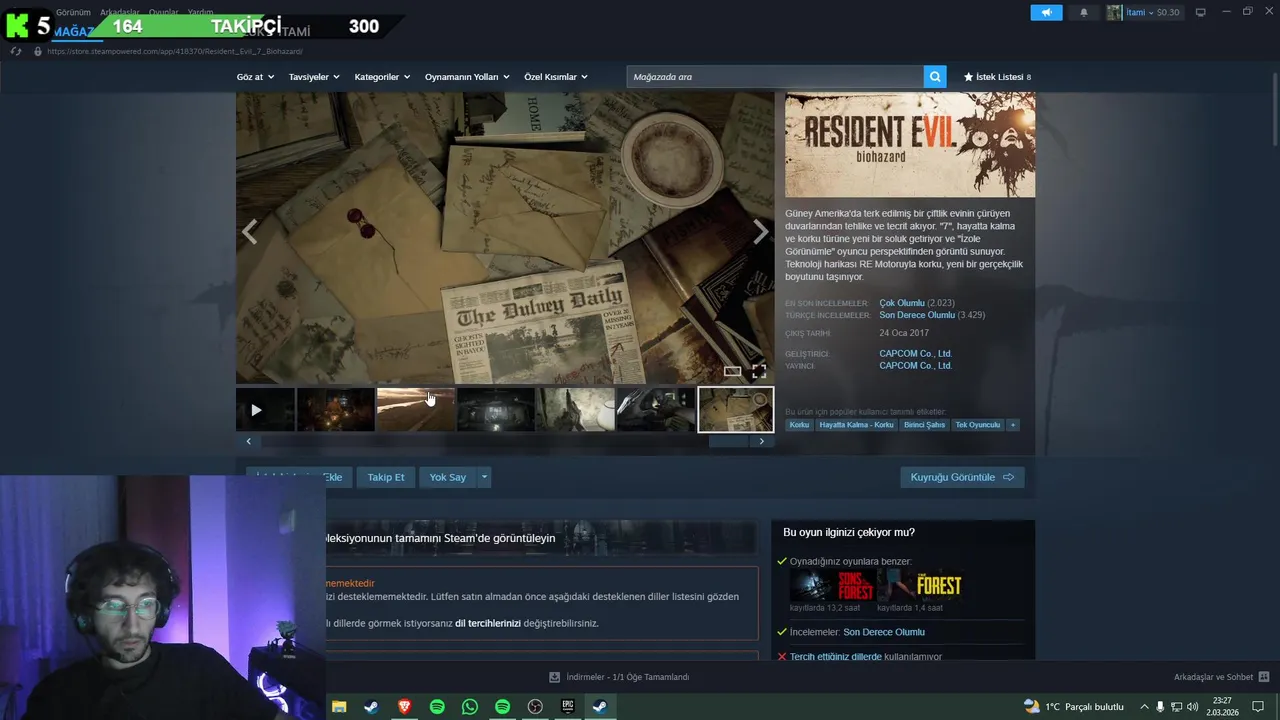Expand the Tavsiyeler menu

coord(314,77)
